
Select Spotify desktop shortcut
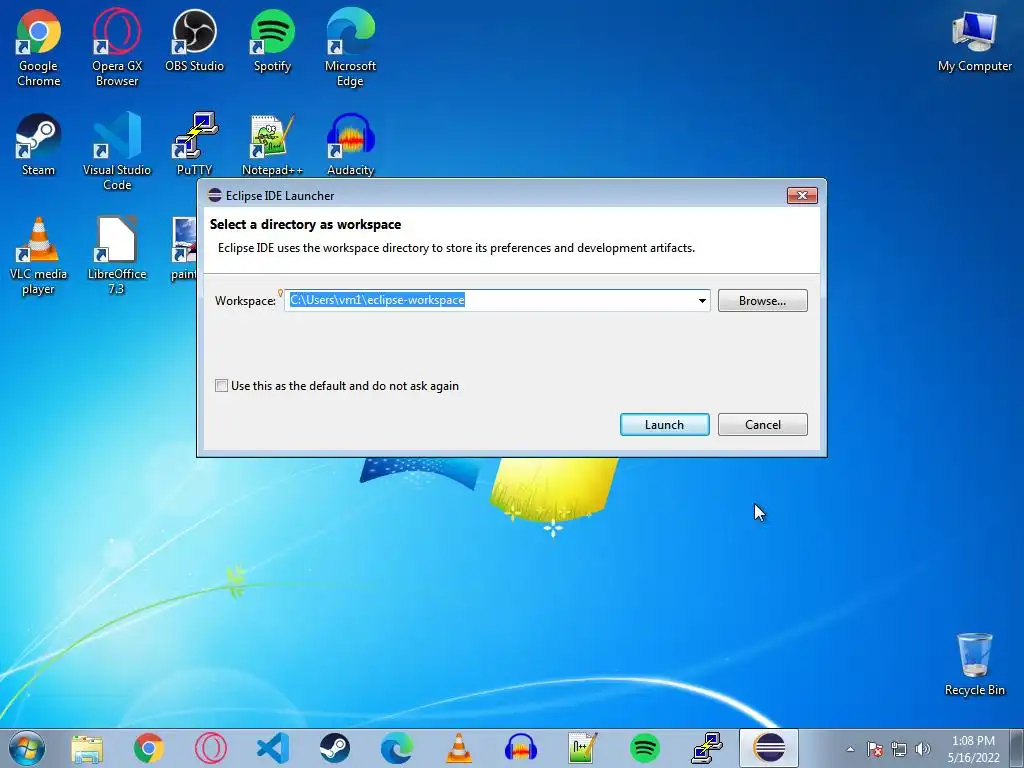(x=272, y=40)
